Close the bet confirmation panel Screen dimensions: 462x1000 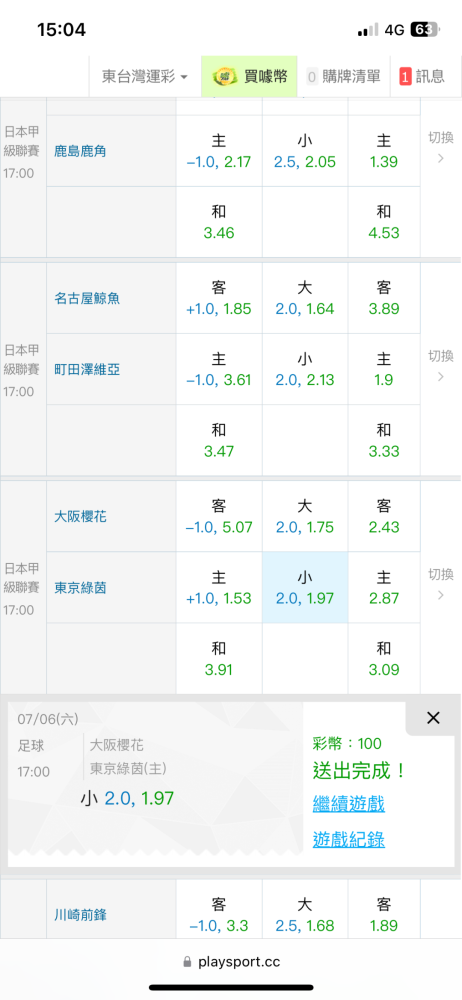(433, 717)
